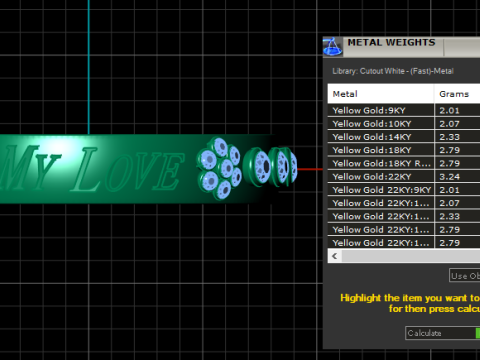
Task: Click the metal table horizontal scrollbar track
Action: (411, 256)
